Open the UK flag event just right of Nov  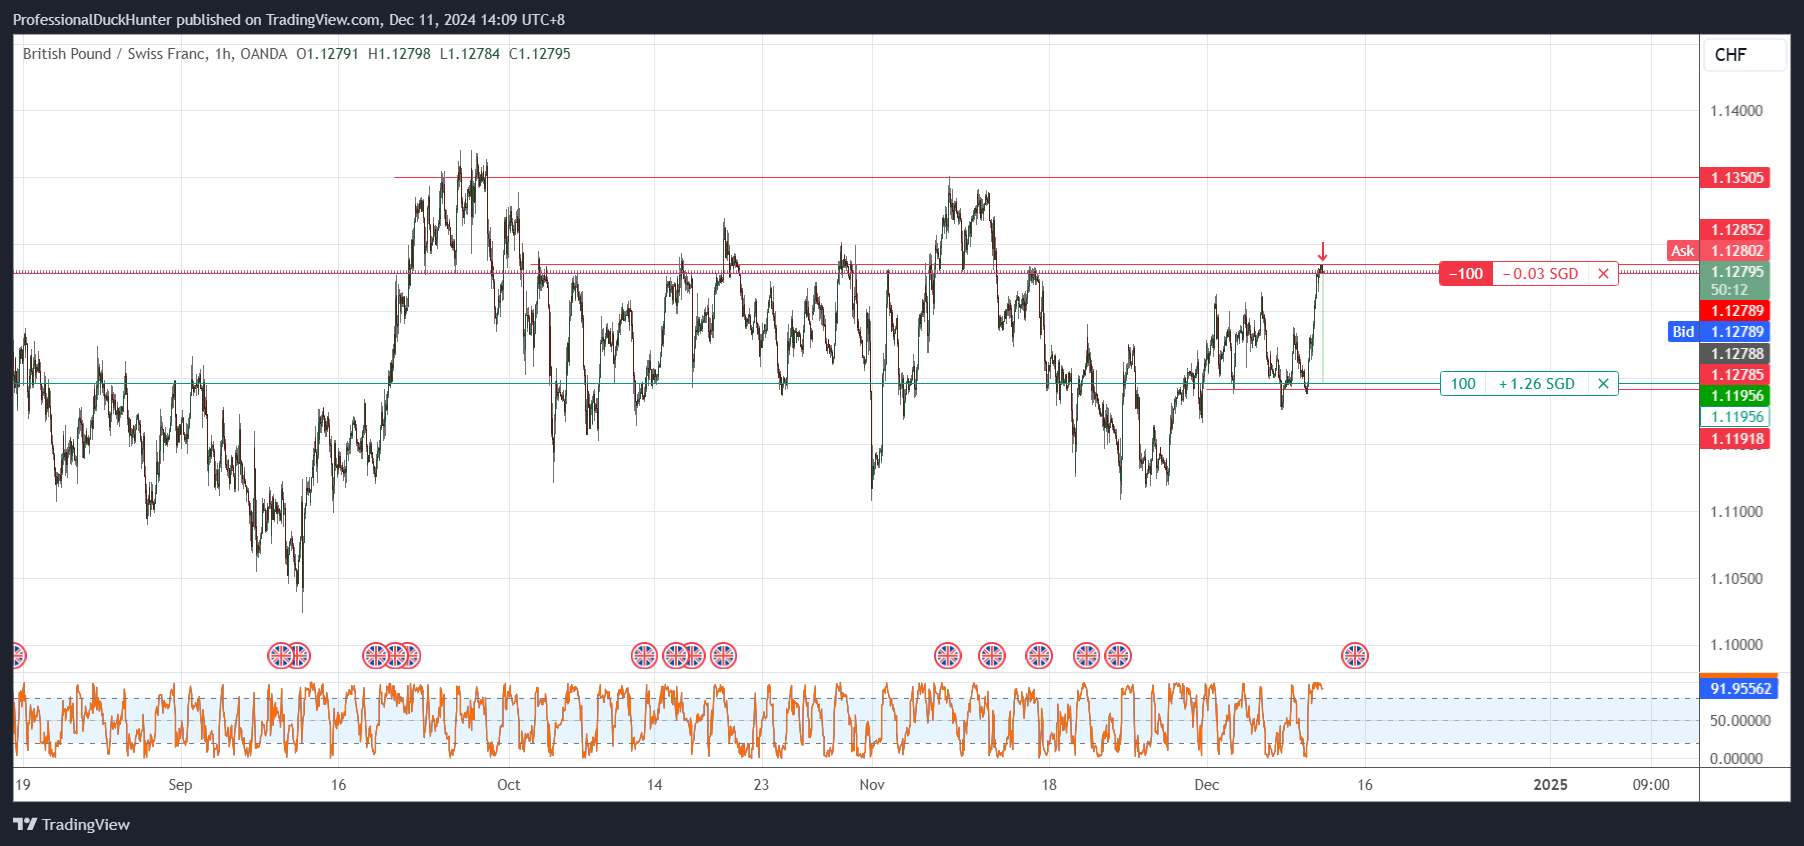point(947,656)
